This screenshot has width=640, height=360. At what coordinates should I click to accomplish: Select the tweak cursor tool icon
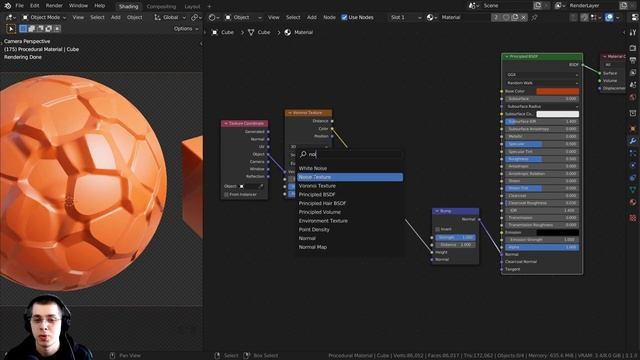(11, 29)
